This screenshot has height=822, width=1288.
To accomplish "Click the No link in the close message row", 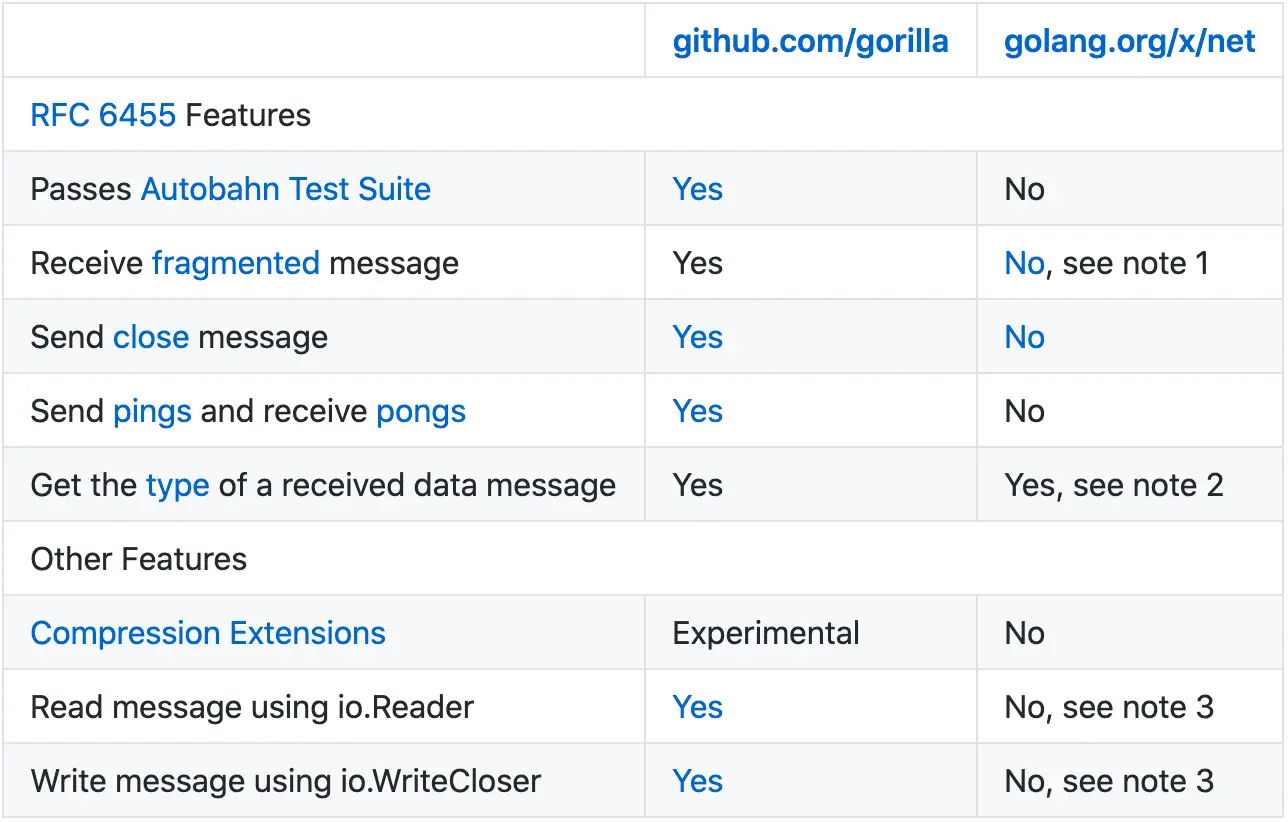I will [1024, 338].
